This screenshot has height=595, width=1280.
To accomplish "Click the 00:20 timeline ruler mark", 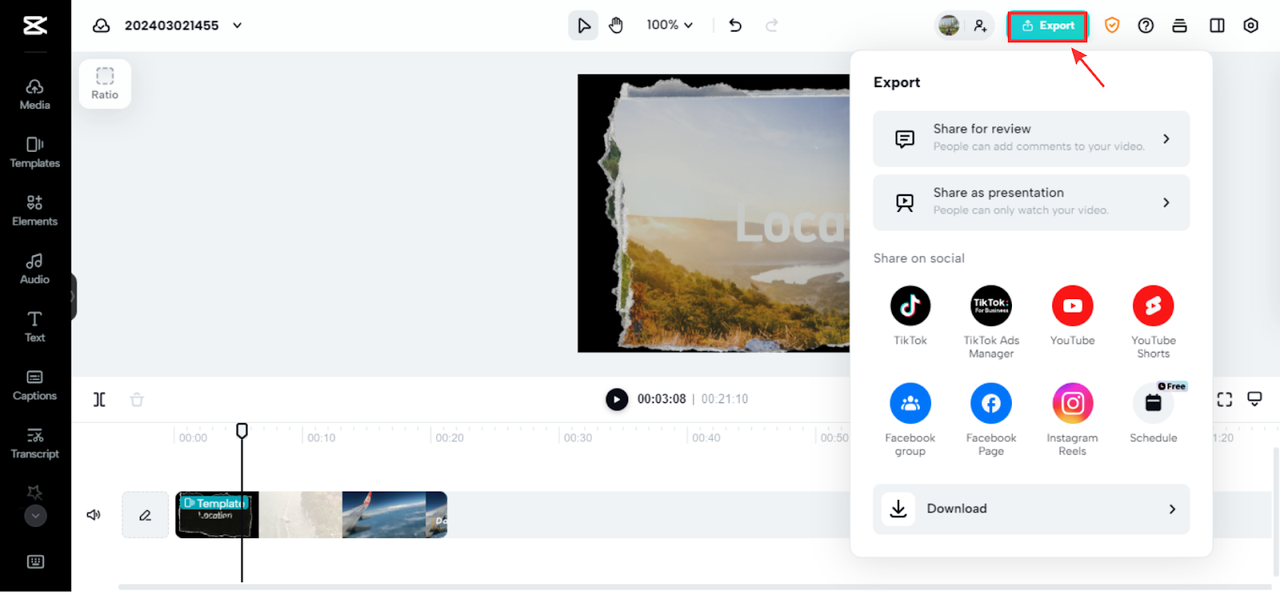I will [x=450, y=438].
